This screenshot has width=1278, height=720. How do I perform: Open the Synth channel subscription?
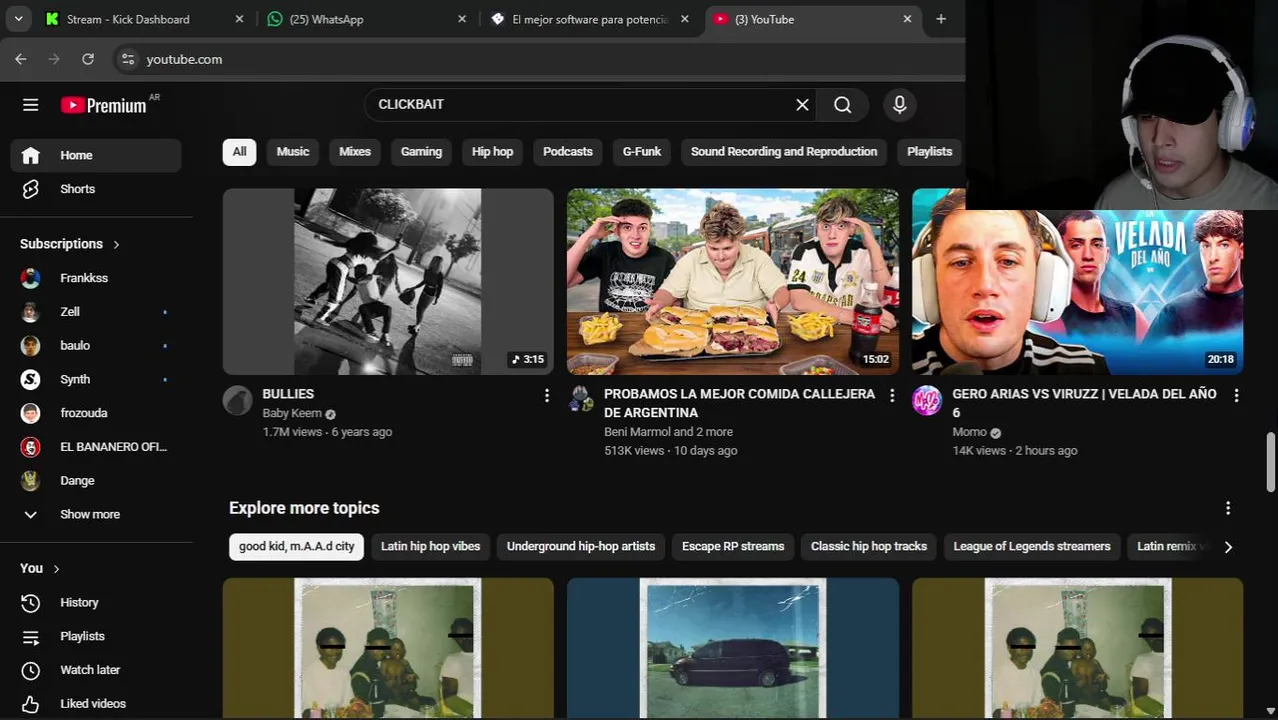pyautogui.click(x=96, y=379)
